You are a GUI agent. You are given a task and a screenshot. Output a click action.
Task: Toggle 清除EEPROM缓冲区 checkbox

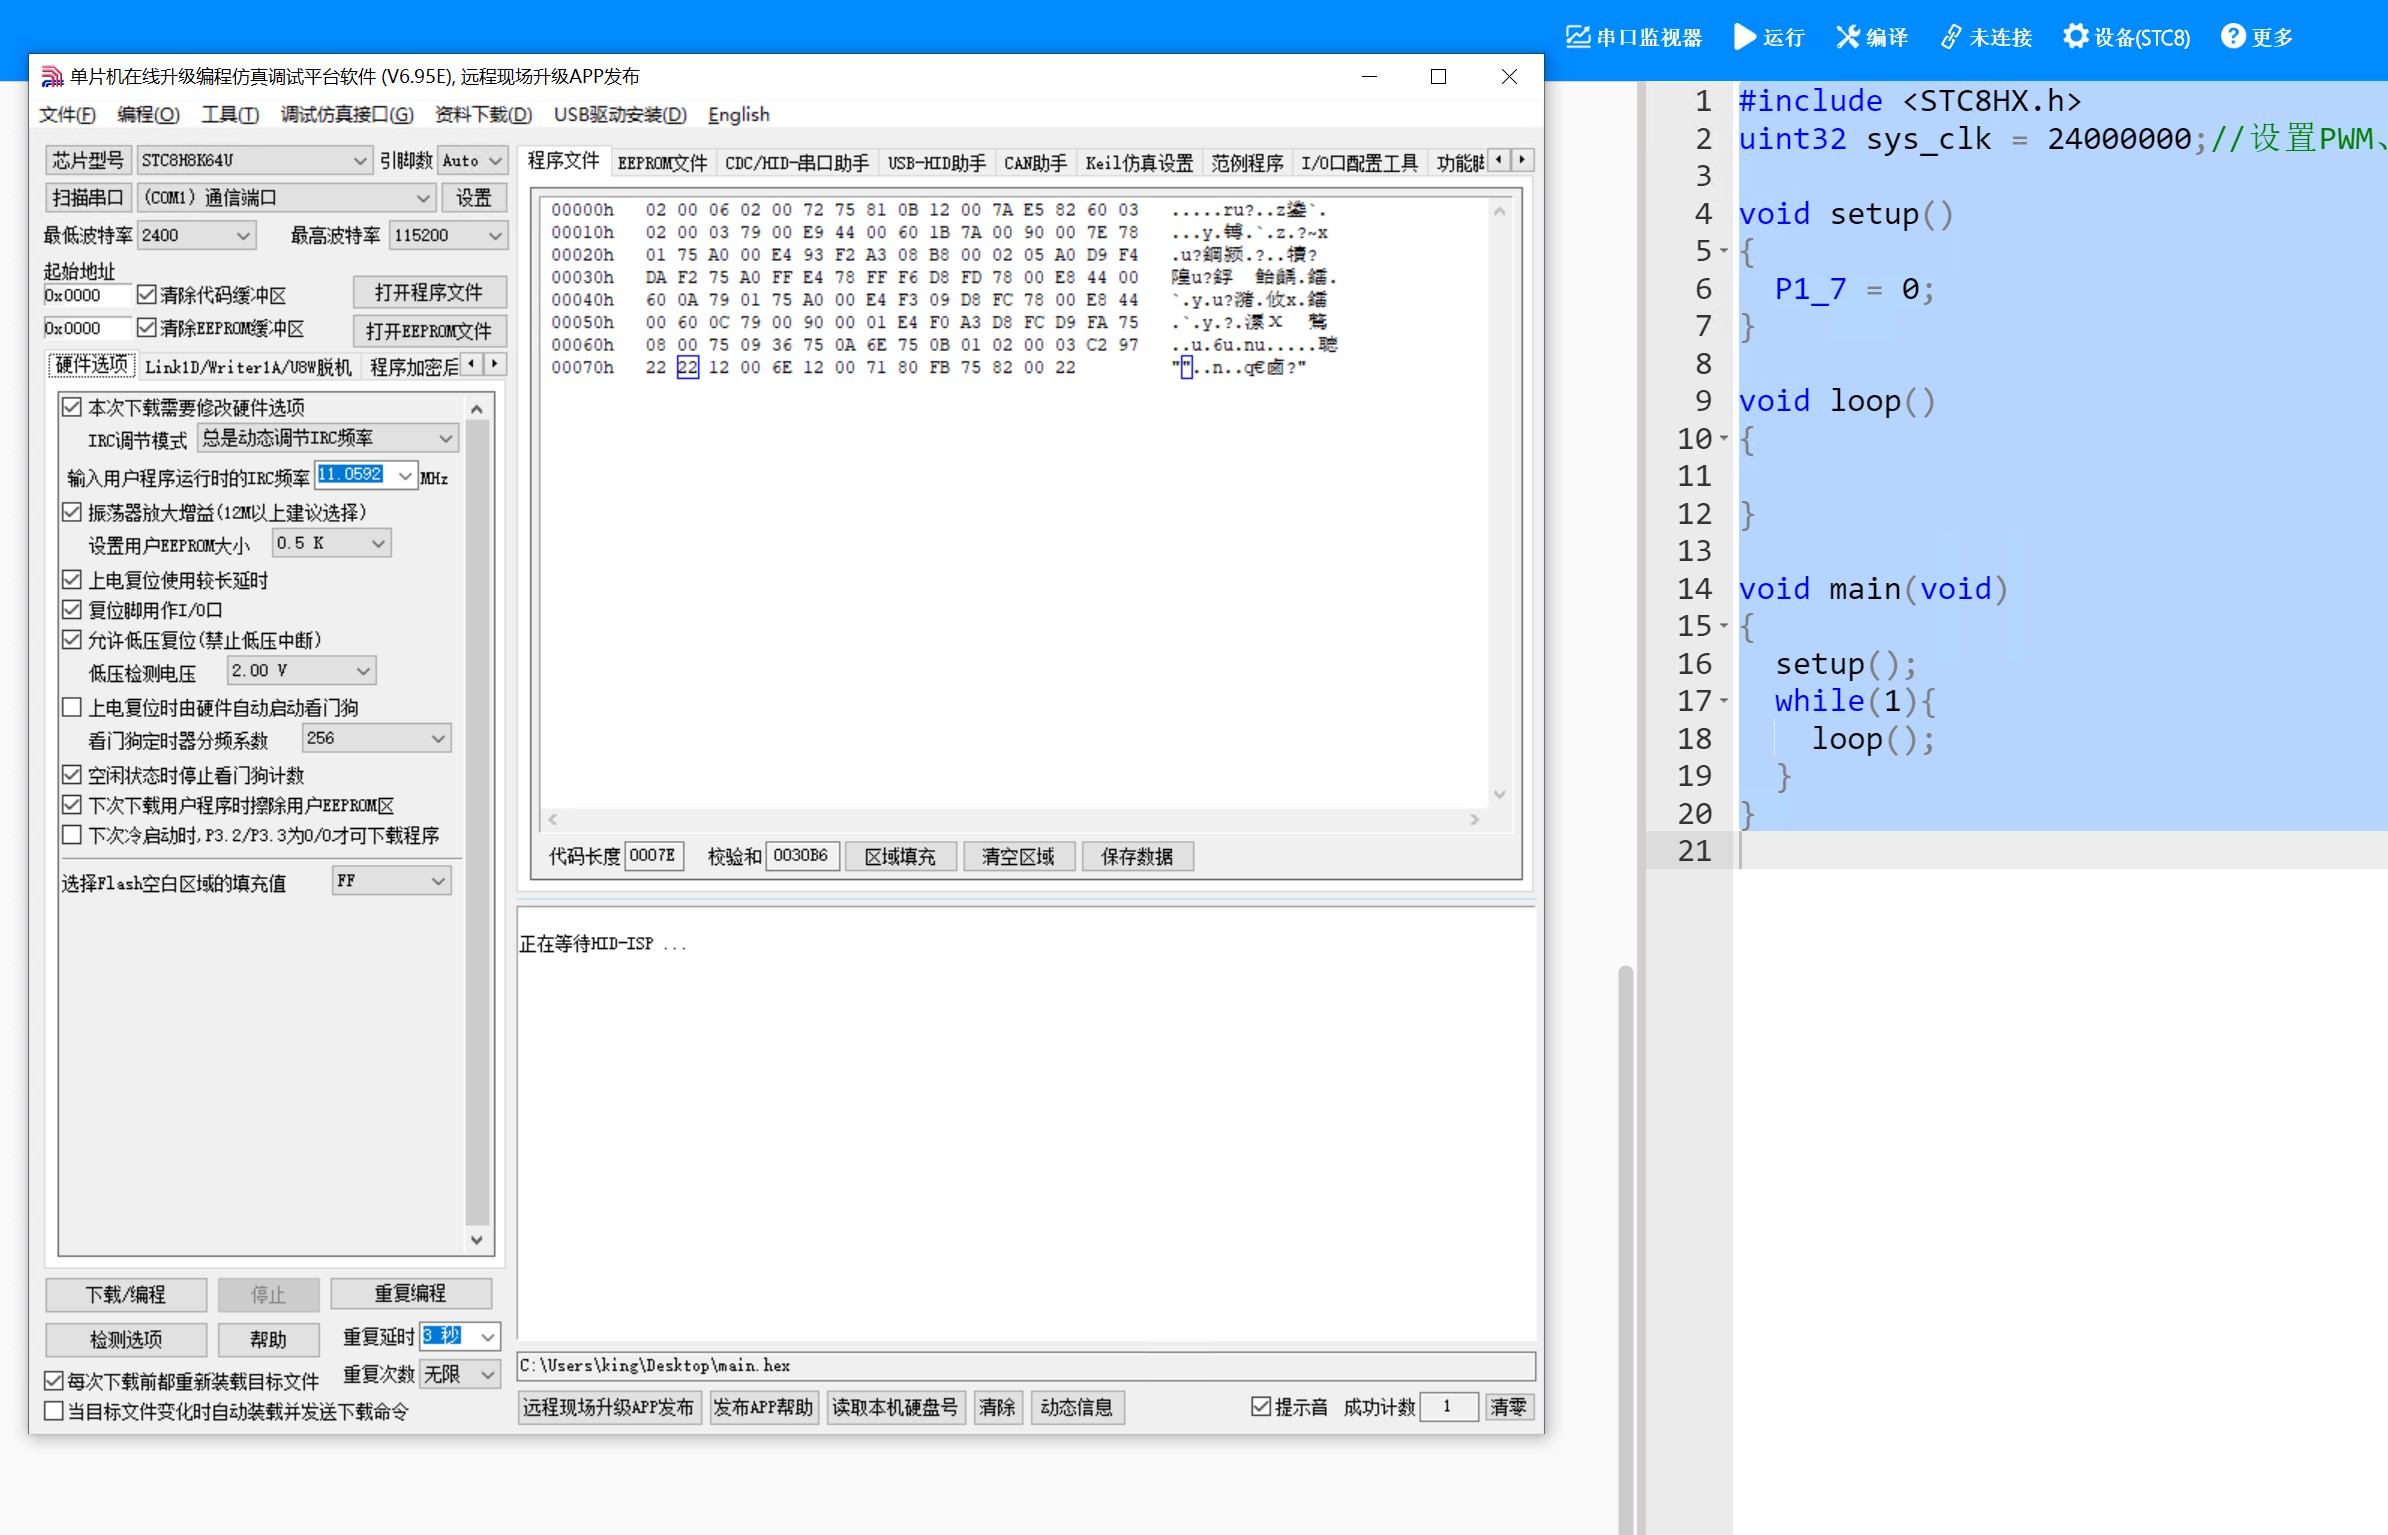[x=147, y=328]
